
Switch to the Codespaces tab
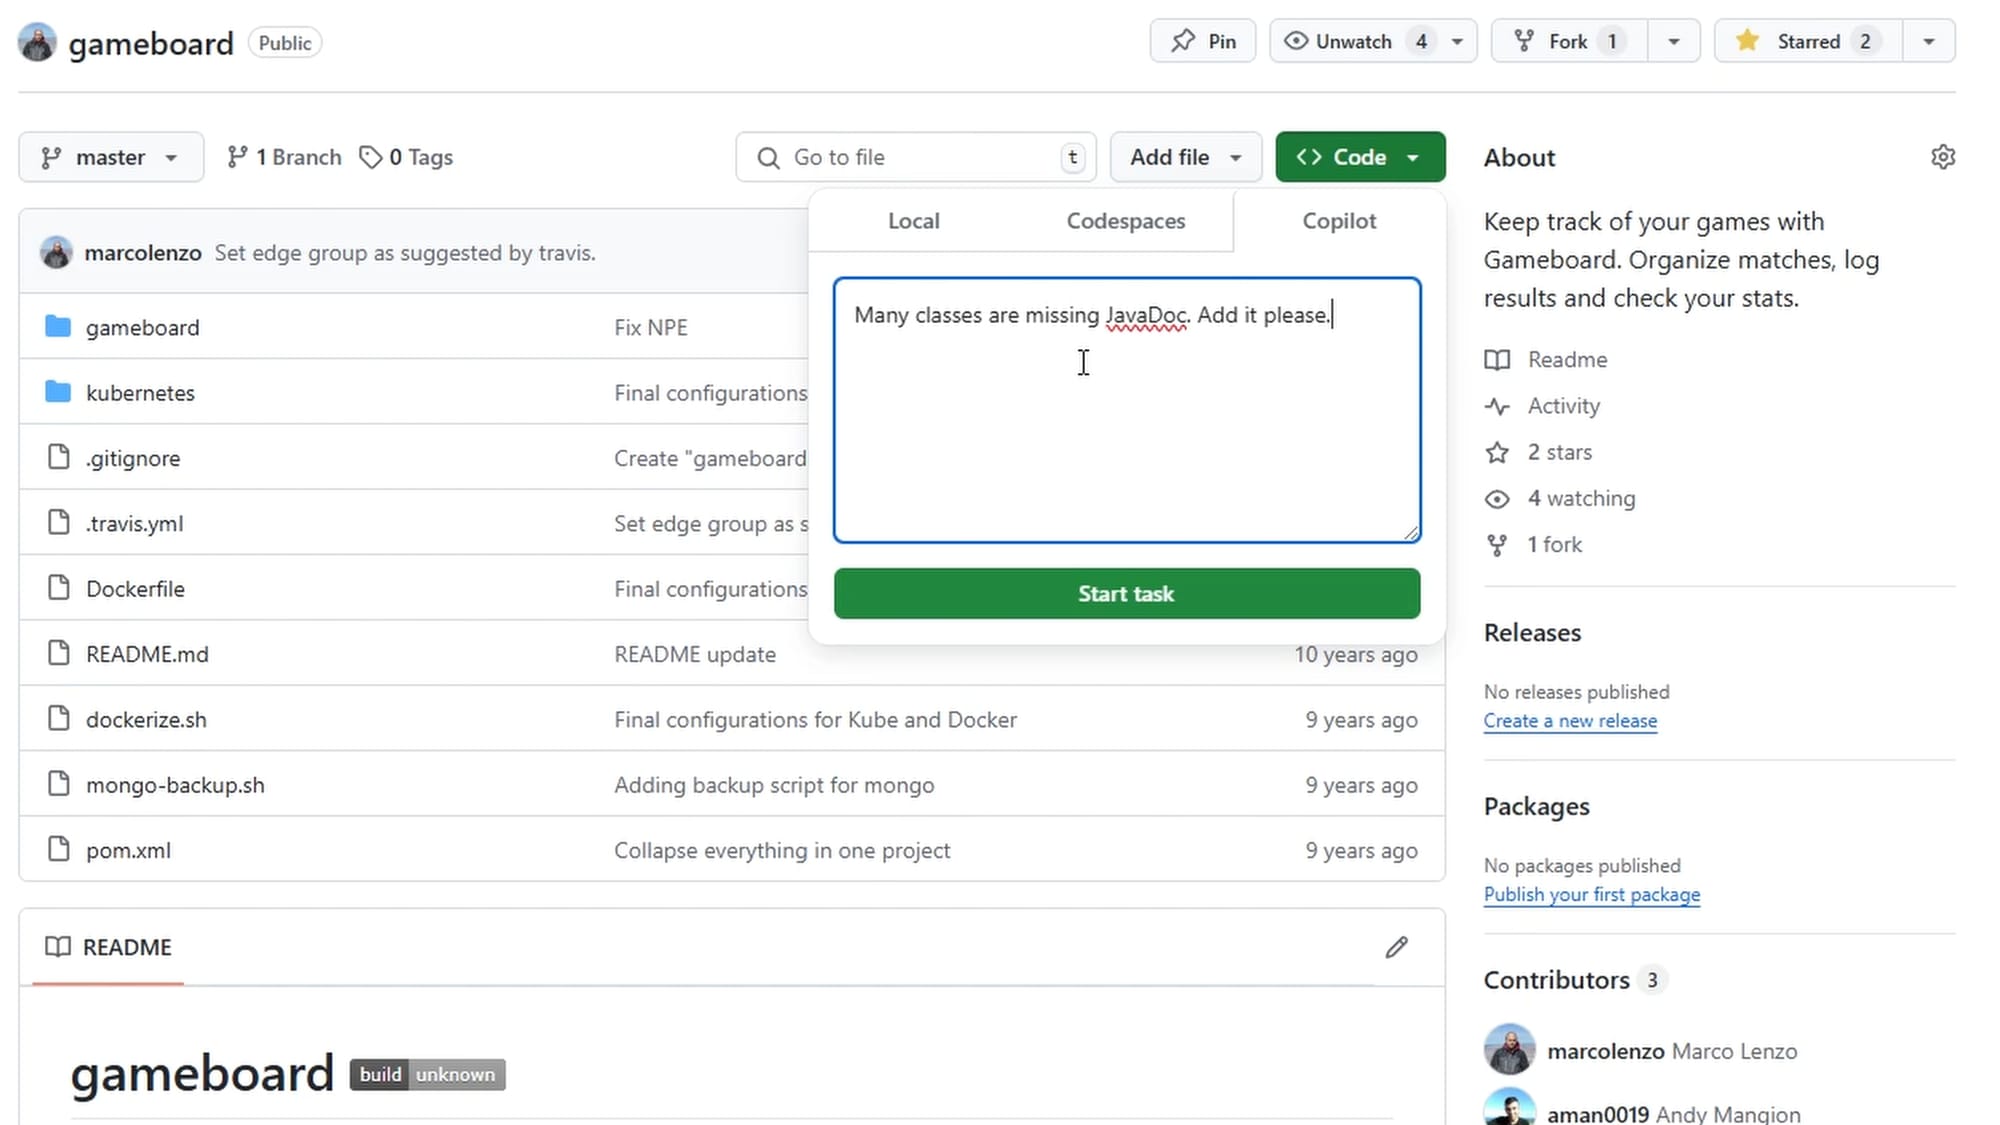(1125, 221)
